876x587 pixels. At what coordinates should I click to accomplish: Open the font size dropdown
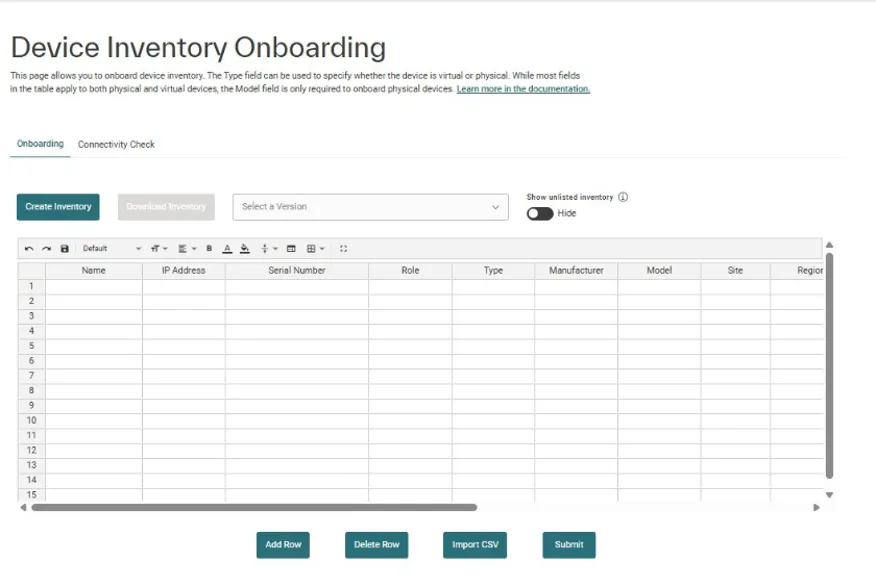tap(159, 249)
